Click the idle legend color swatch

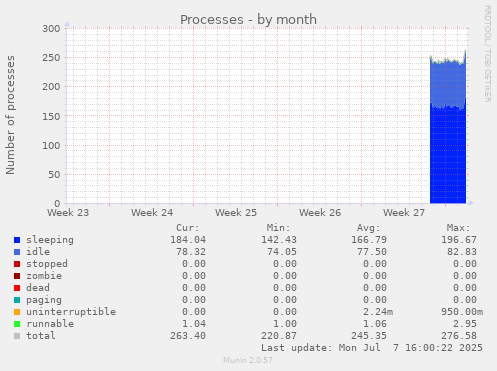pos(17,252)
